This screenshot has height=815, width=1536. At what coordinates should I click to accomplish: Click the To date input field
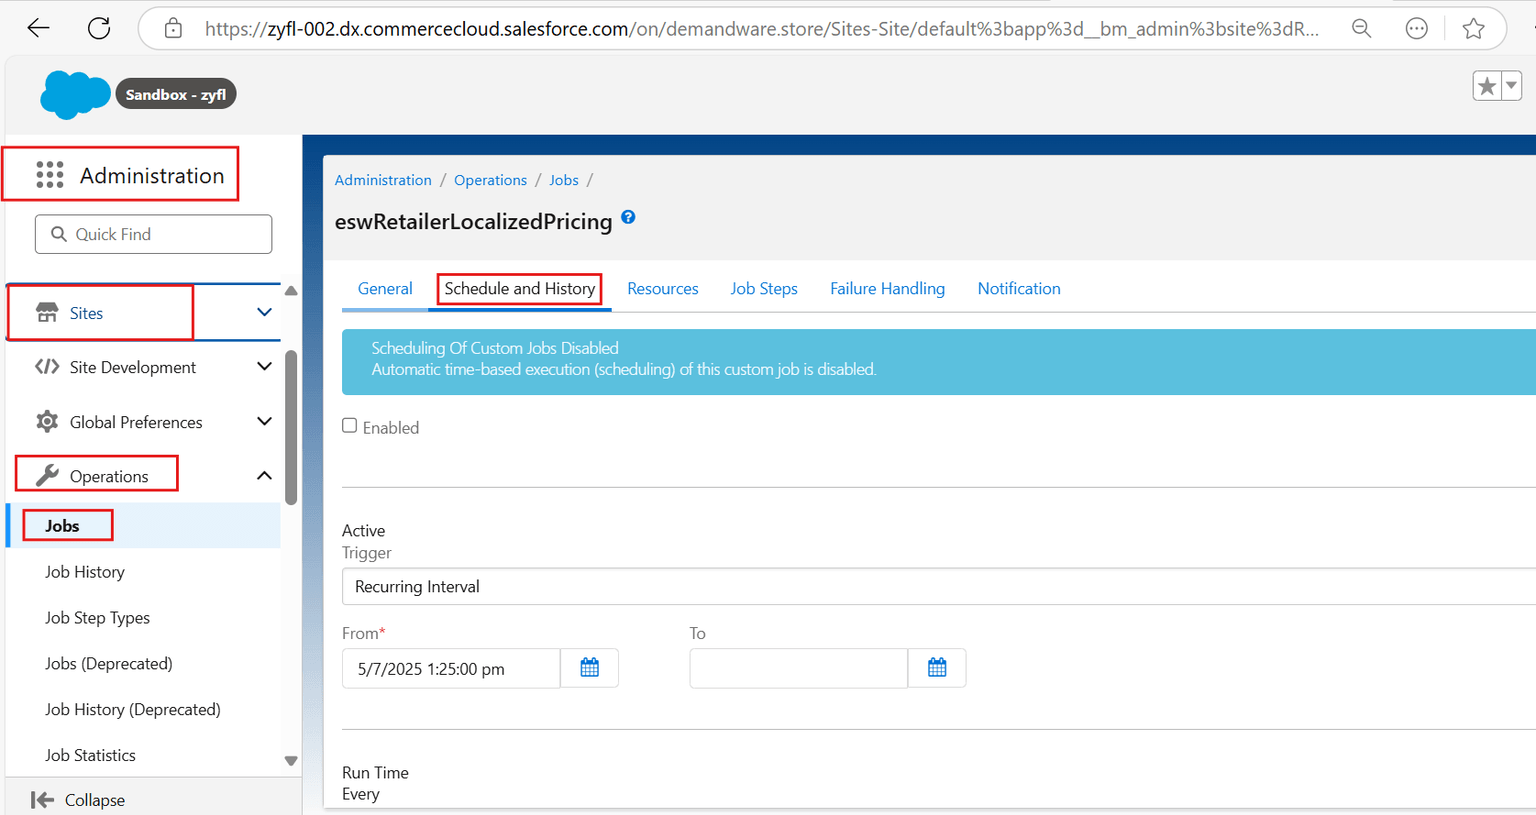[798, 668]
